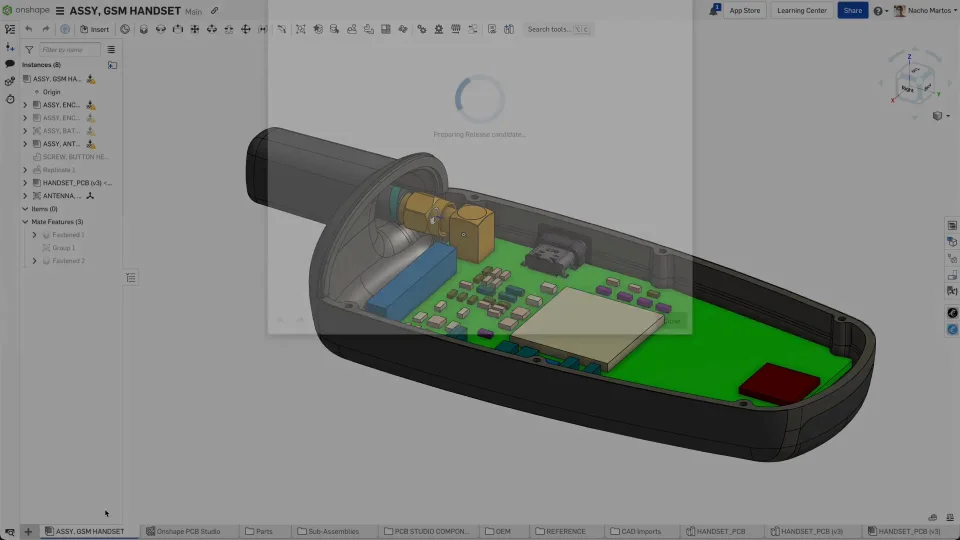This screenshot has height=540, width=960.
Task: Open the comments panel icon
Action: pos(10,64)
